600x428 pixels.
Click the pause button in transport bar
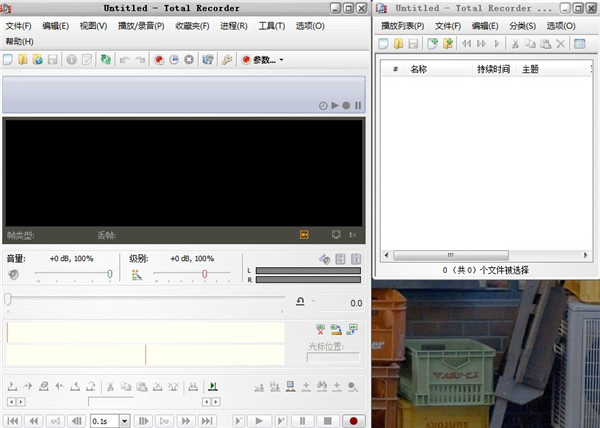click(x=304, y=421)
